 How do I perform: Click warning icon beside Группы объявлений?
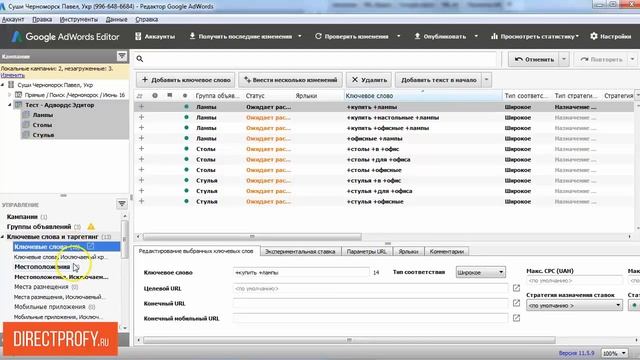click(91, 227)
